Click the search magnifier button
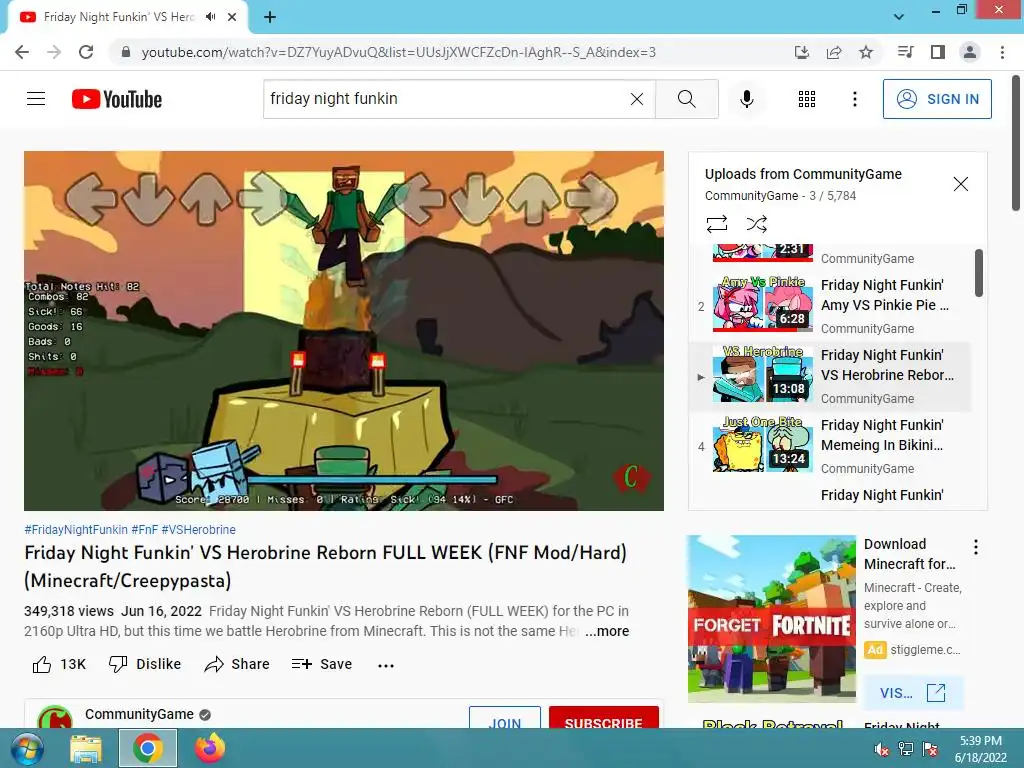Viewport: 1024px width, 768px height. point(686,99)
